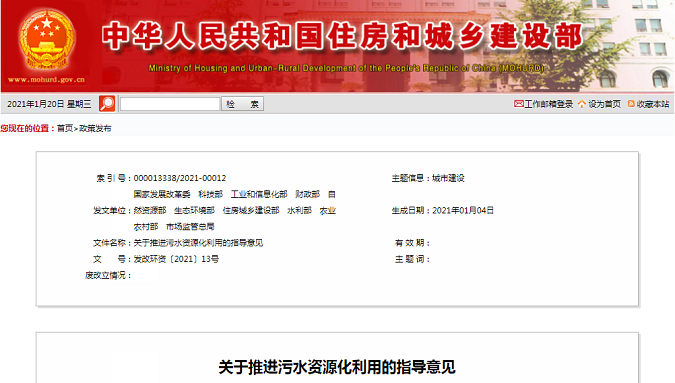The width and height of the screenshot is (675, 383).
Task: Click 生态环境部 in issuing units
Action: pos(194,210)
